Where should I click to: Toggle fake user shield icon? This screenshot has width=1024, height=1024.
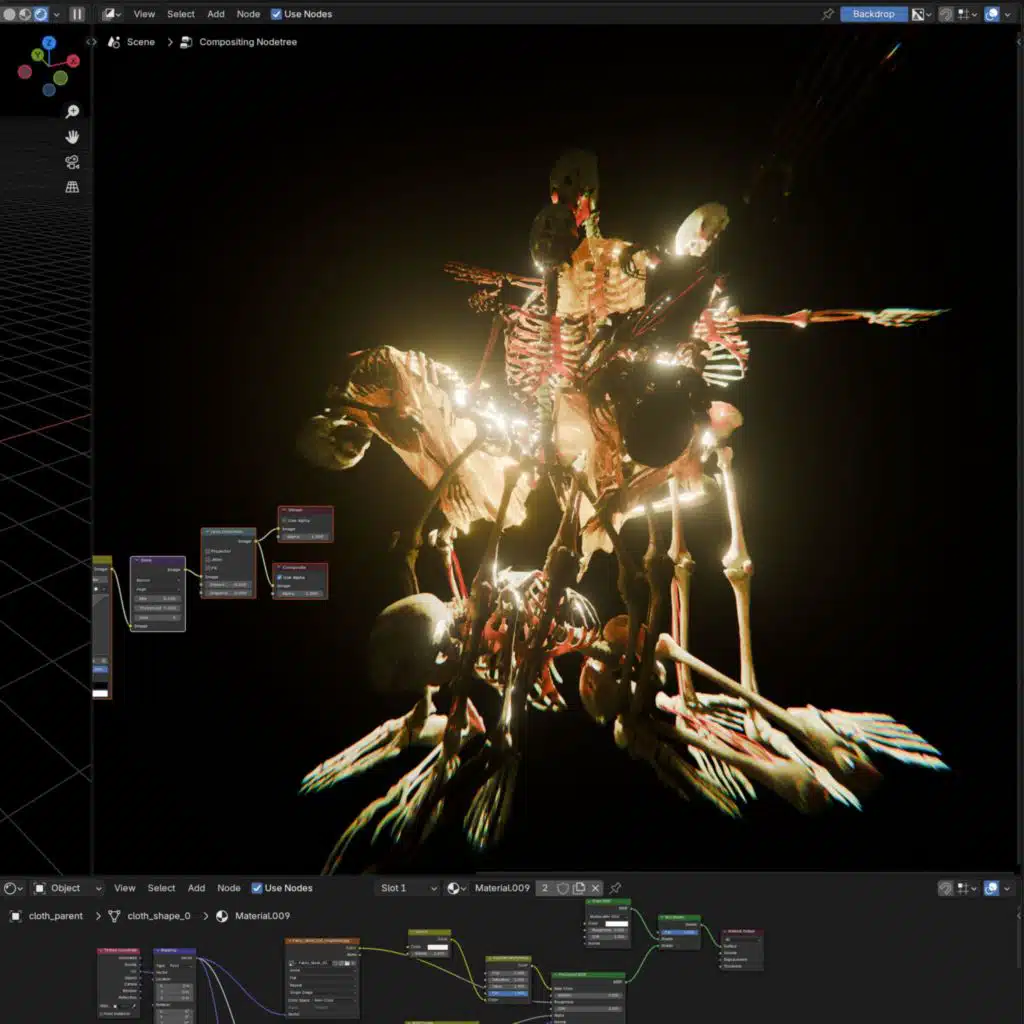point(562,888)
